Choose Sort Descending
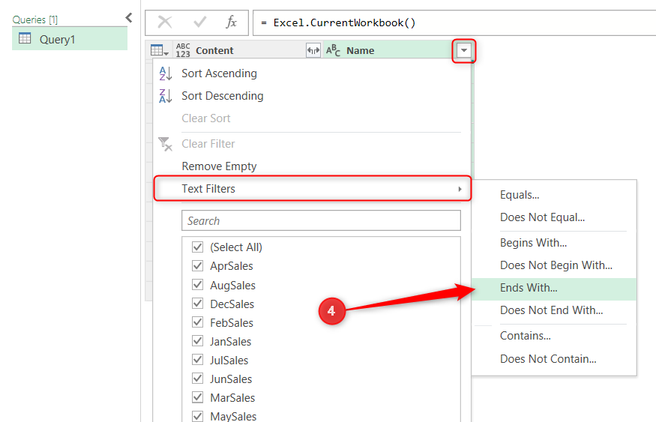 (223, 96)
